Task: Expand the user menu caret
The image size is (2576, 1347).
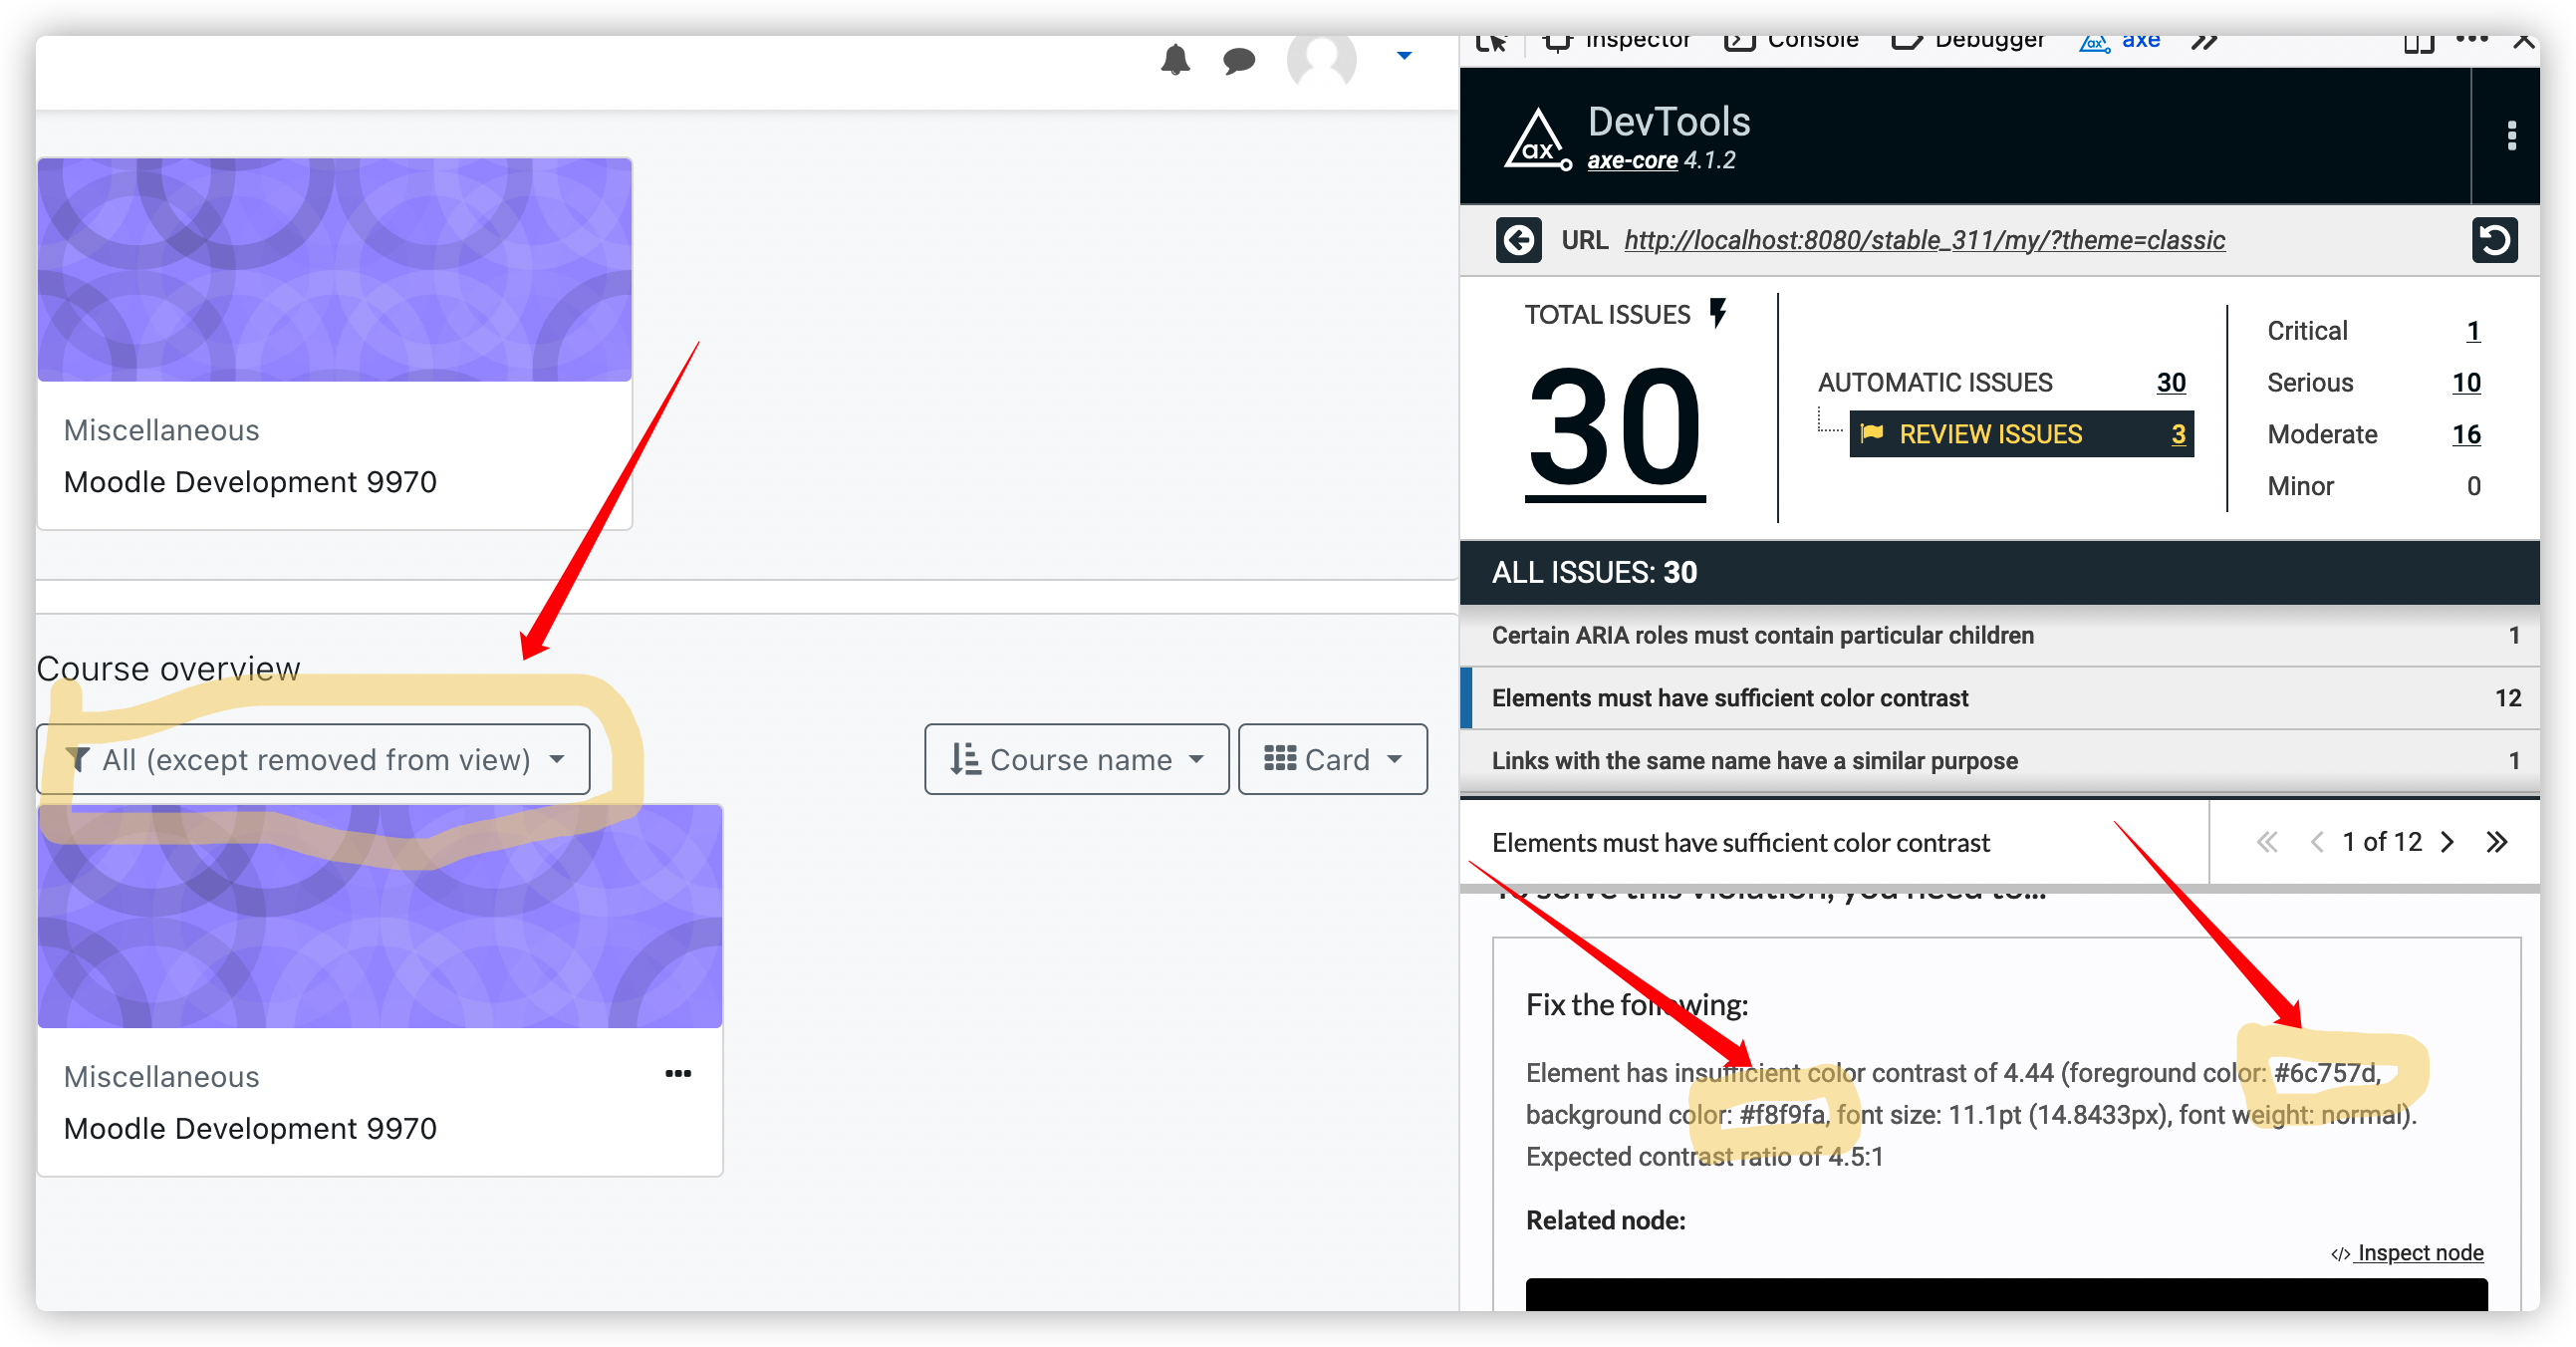Action: pos(1404,56)
